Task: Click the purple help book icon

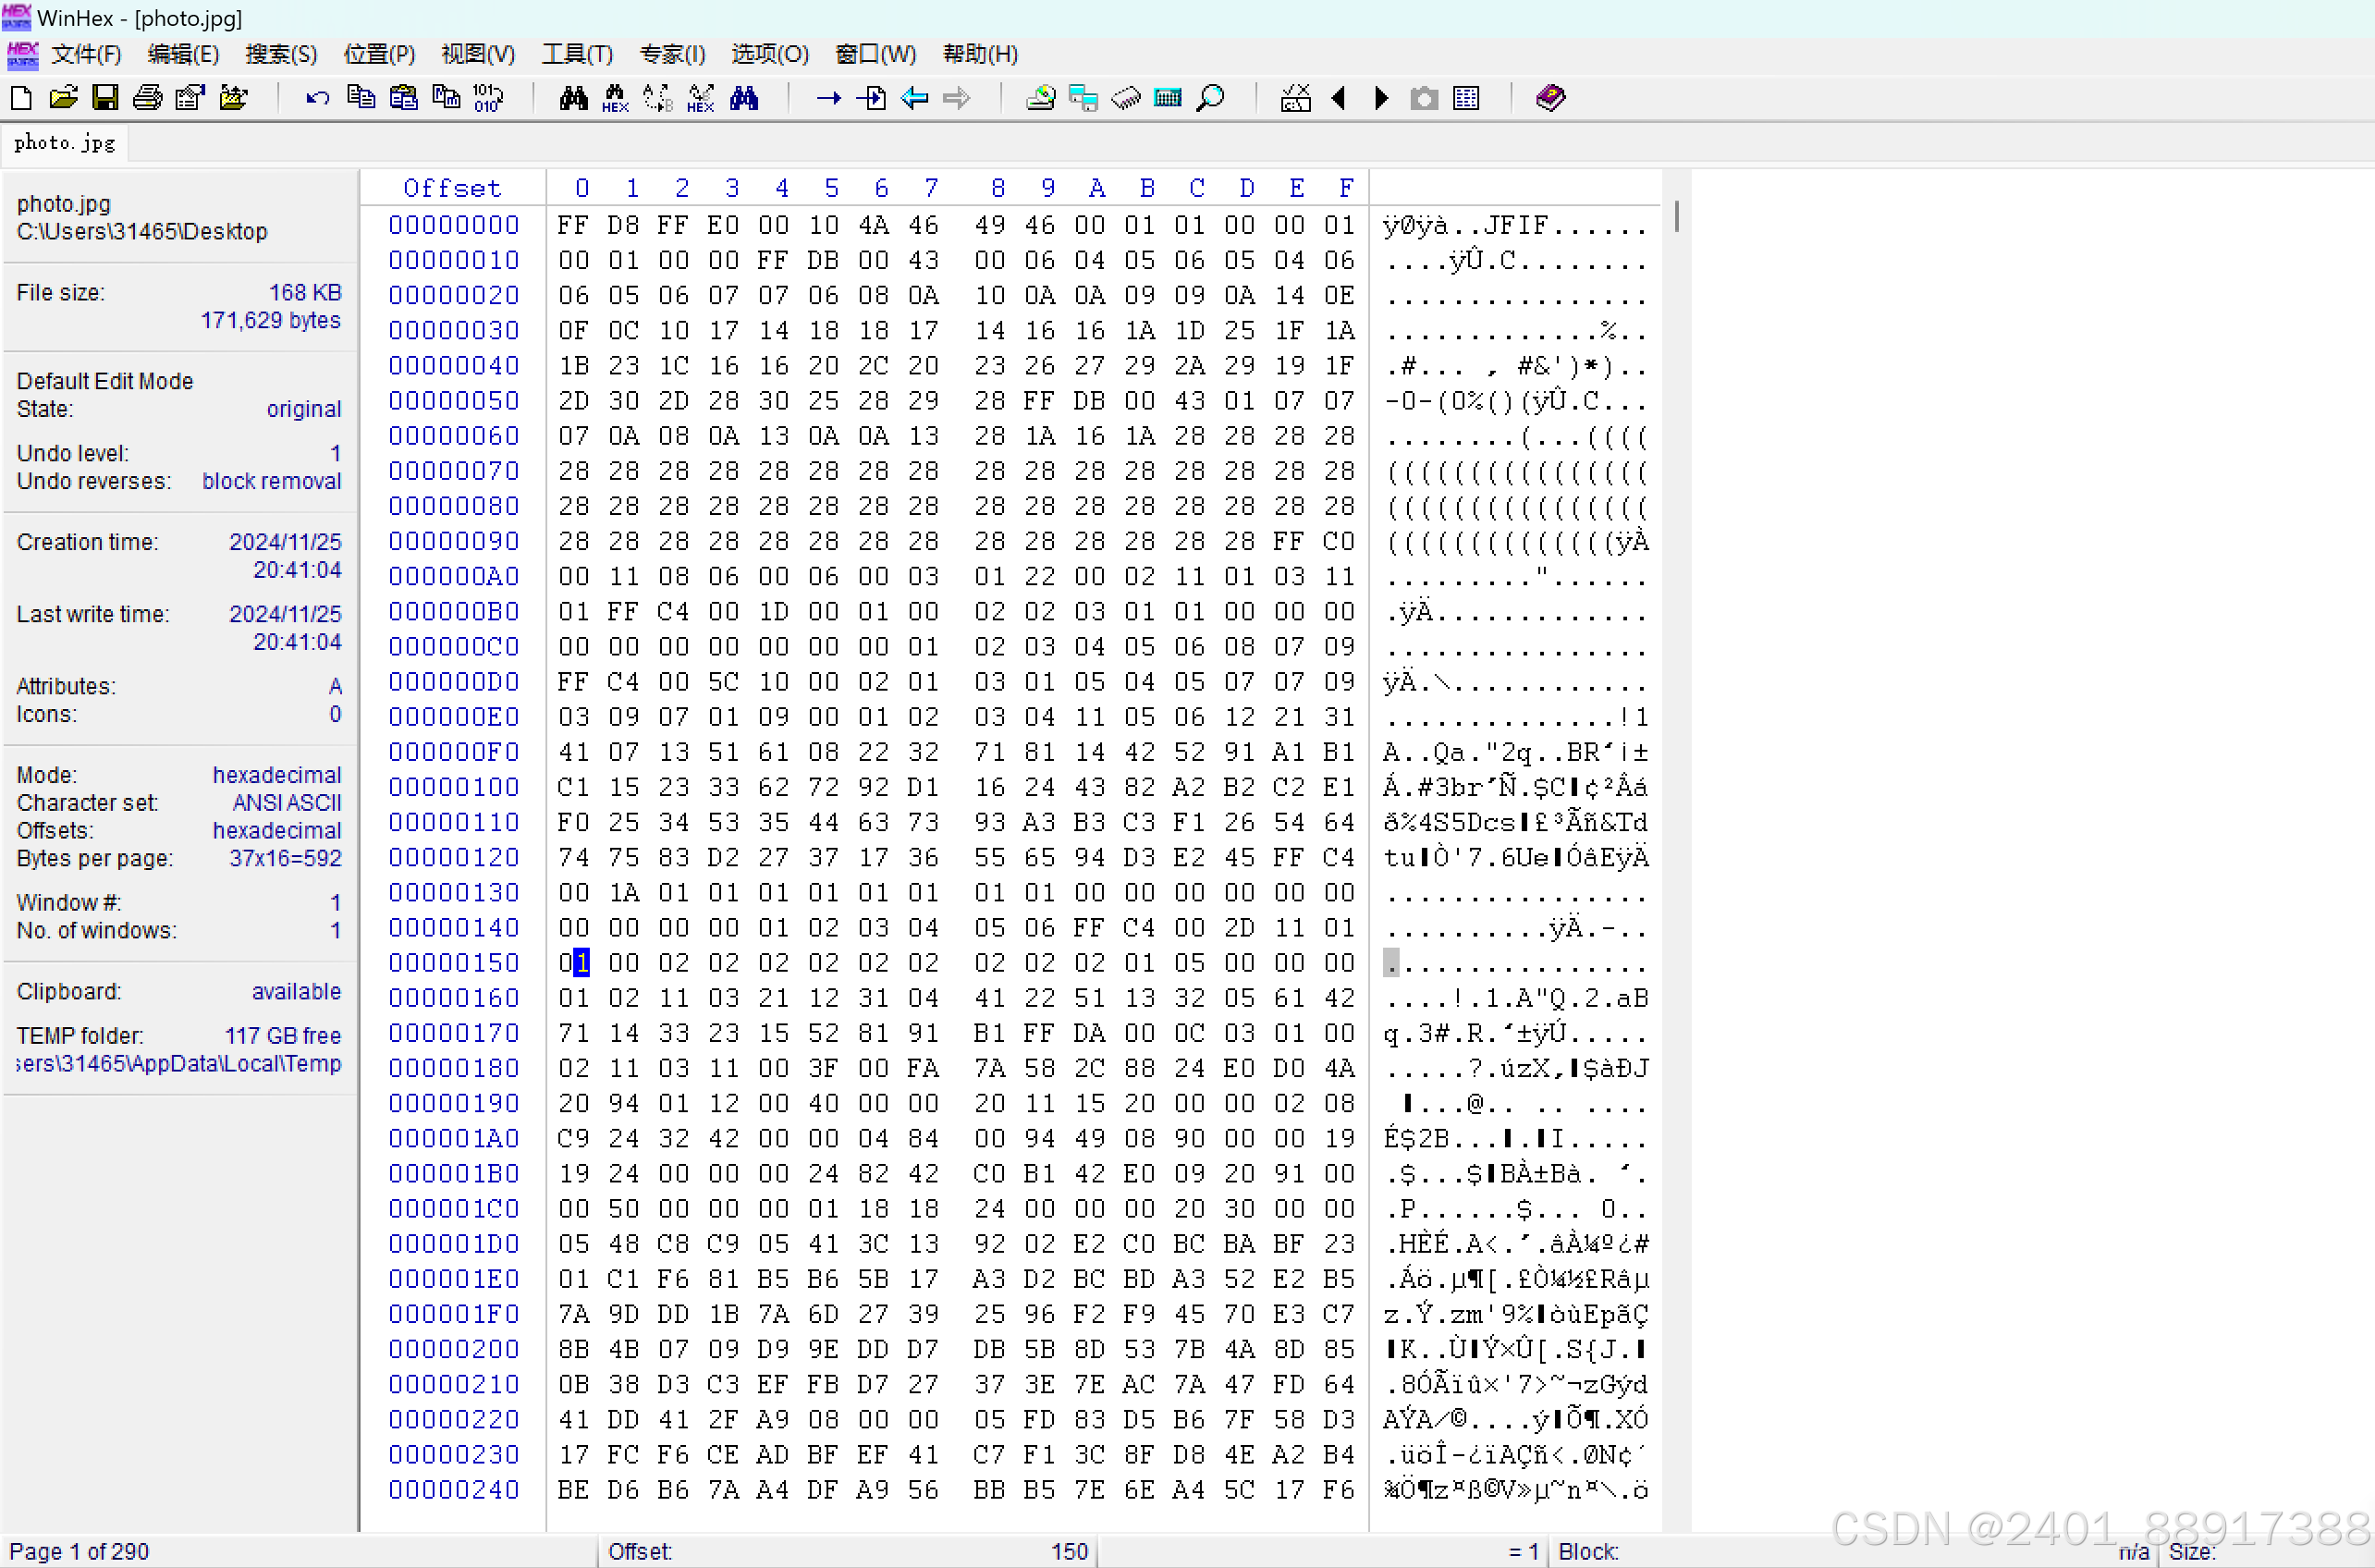Action: pyautogui.click(x=1550, y=98)
